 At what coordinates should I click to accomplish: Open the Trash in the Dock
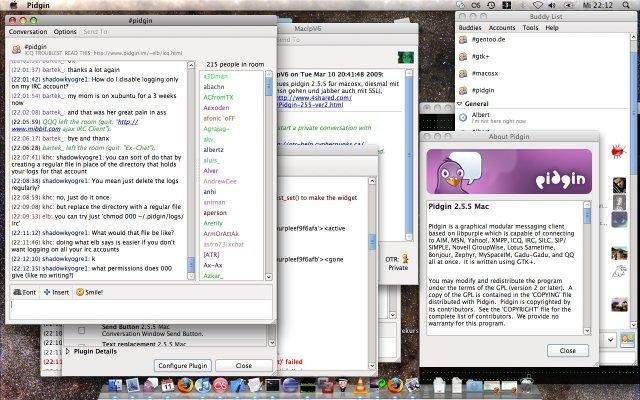point(527,384)
